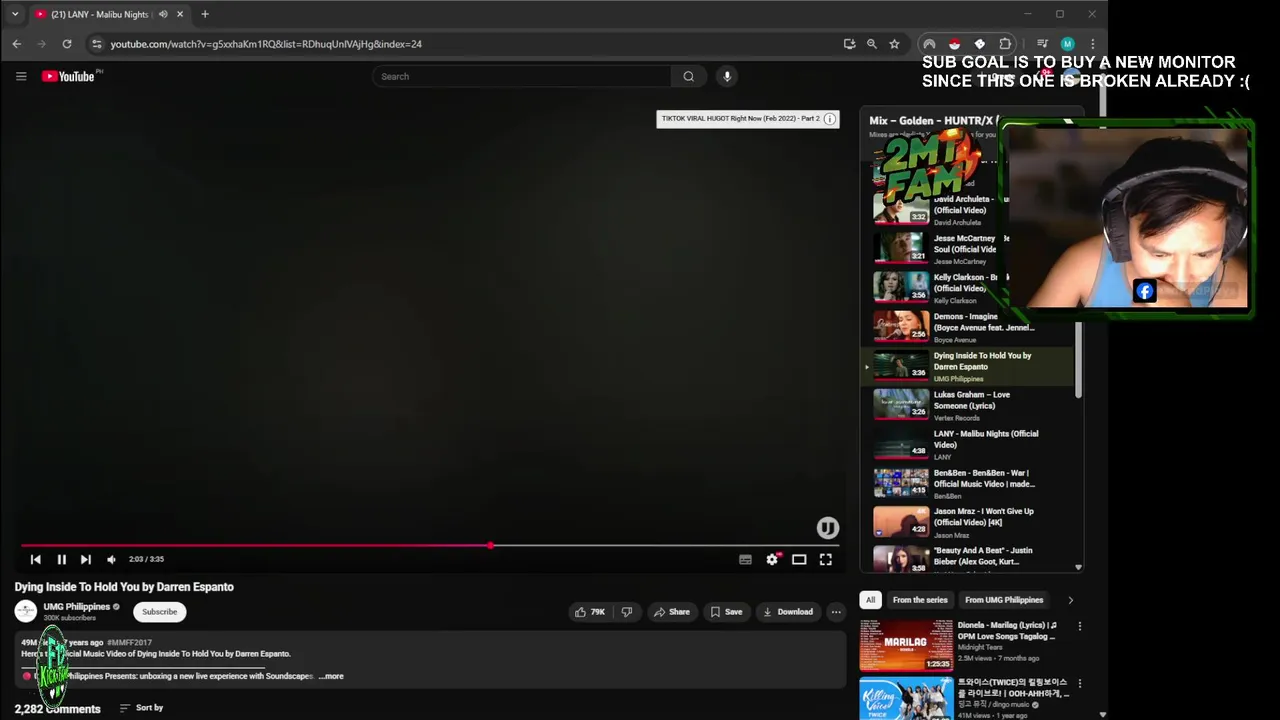The image size is (1280, 720).
Task: Skip to the previous video
Action: pos(36,559)
